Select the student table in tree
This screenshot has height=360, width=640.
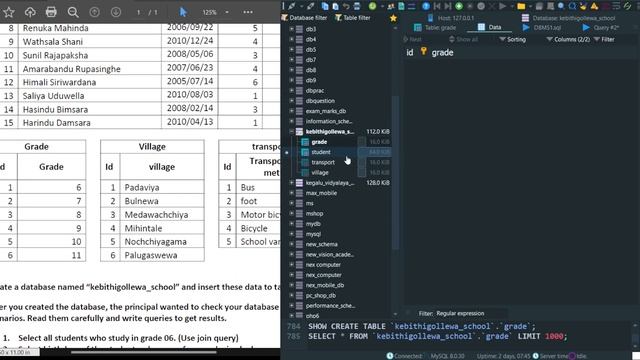pos(321,152)
